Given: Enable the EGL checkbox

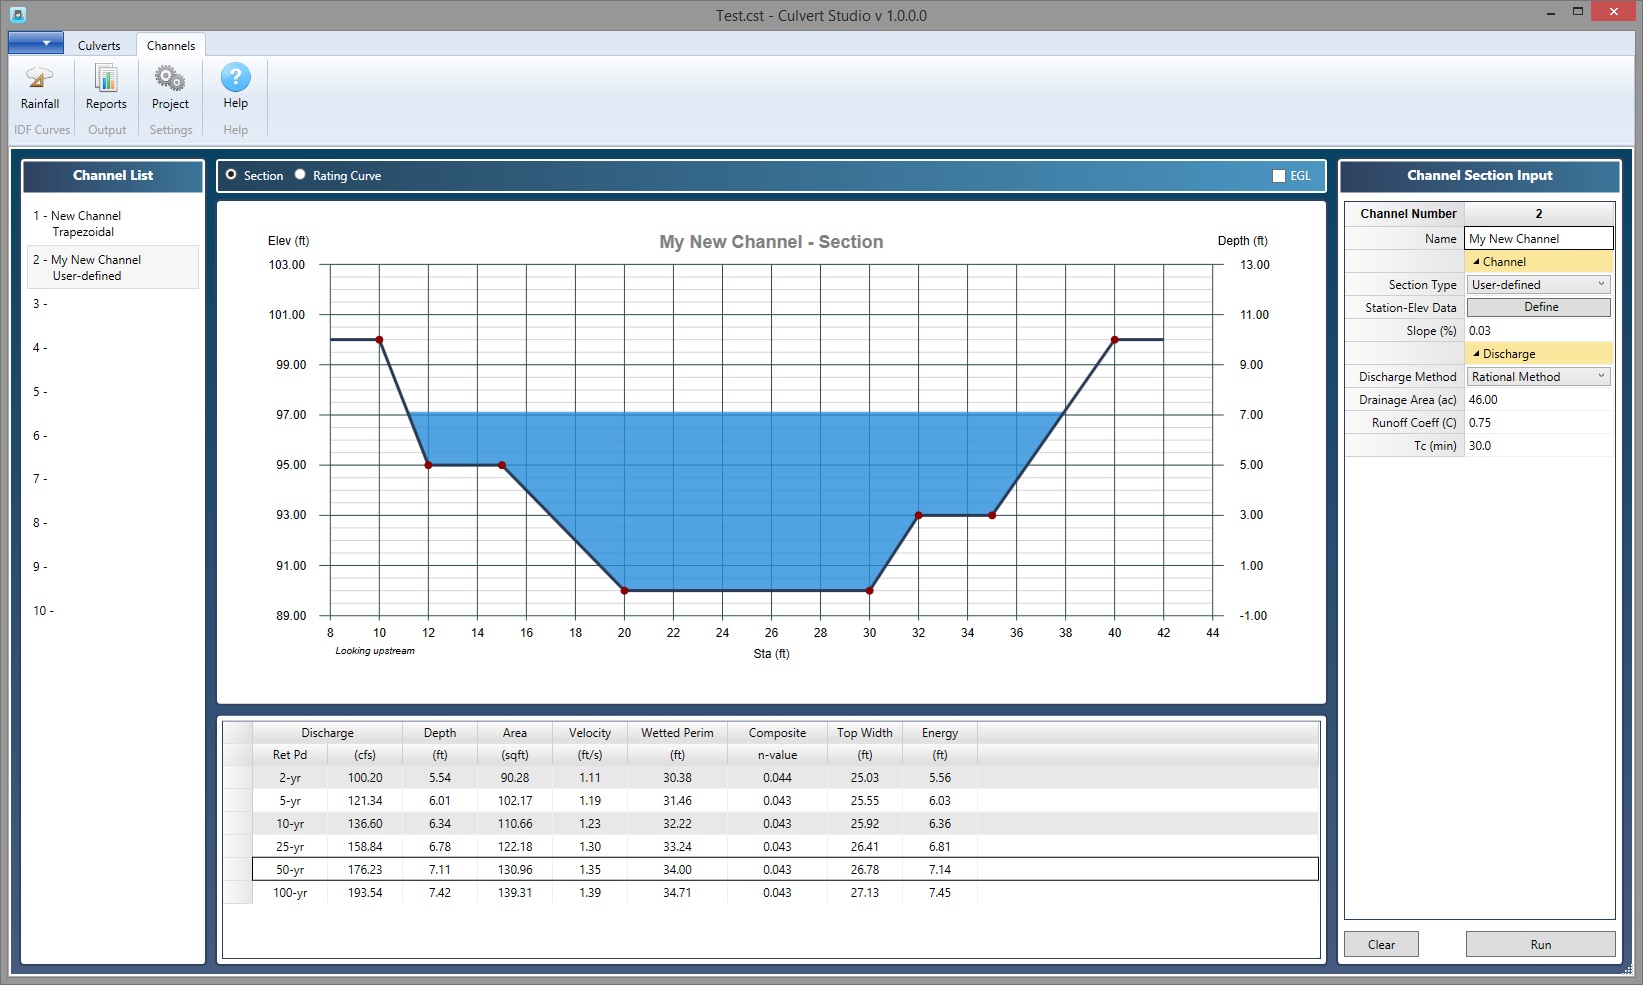Looking at the screenshot, I should [x=1278, y=176].
